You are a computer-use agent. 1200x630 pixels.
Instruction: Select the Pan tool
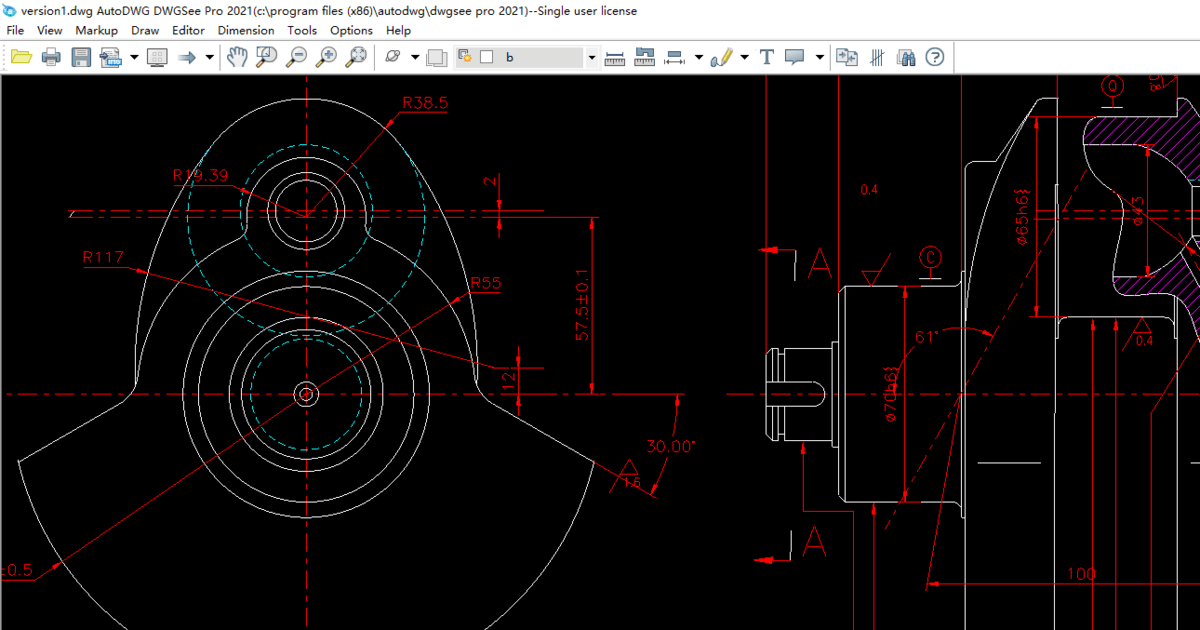tap(235, 57)
